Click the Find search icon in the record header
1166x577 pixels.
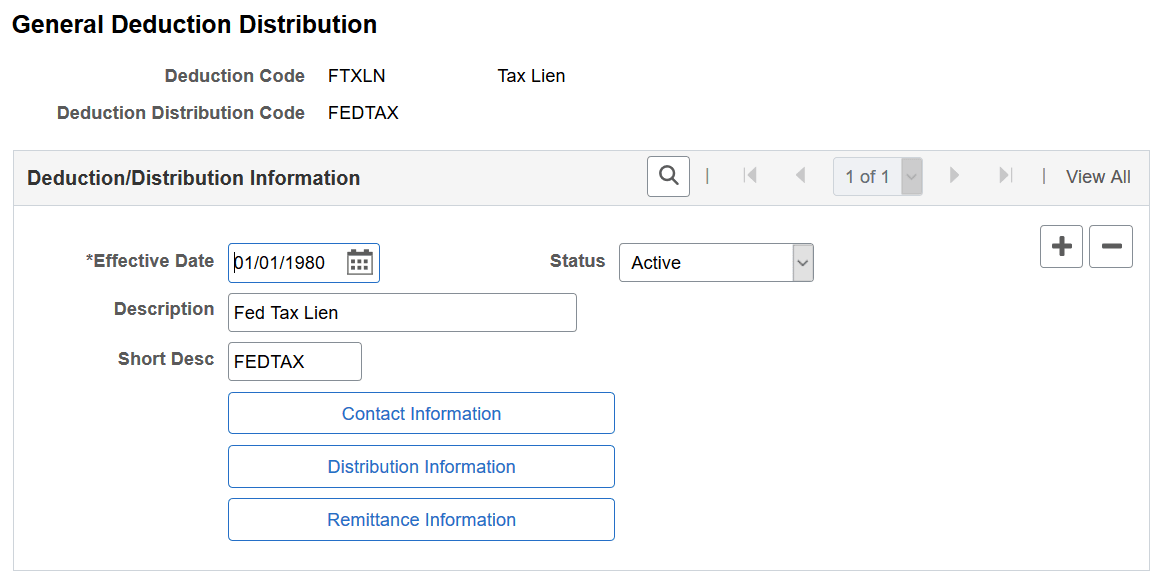click(668, 175)
